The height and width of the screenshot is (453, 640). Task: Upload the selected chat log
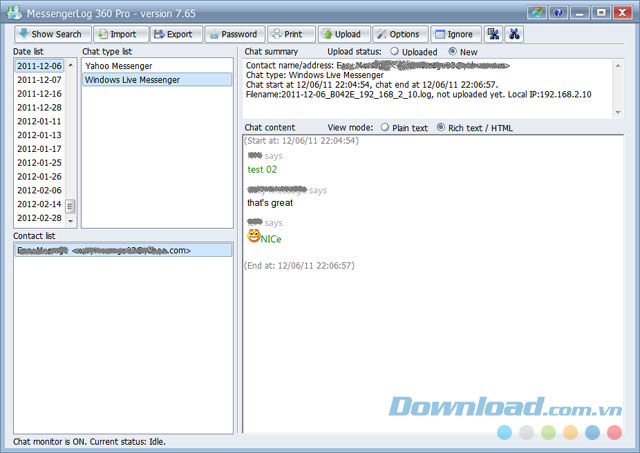click(342, 34)
